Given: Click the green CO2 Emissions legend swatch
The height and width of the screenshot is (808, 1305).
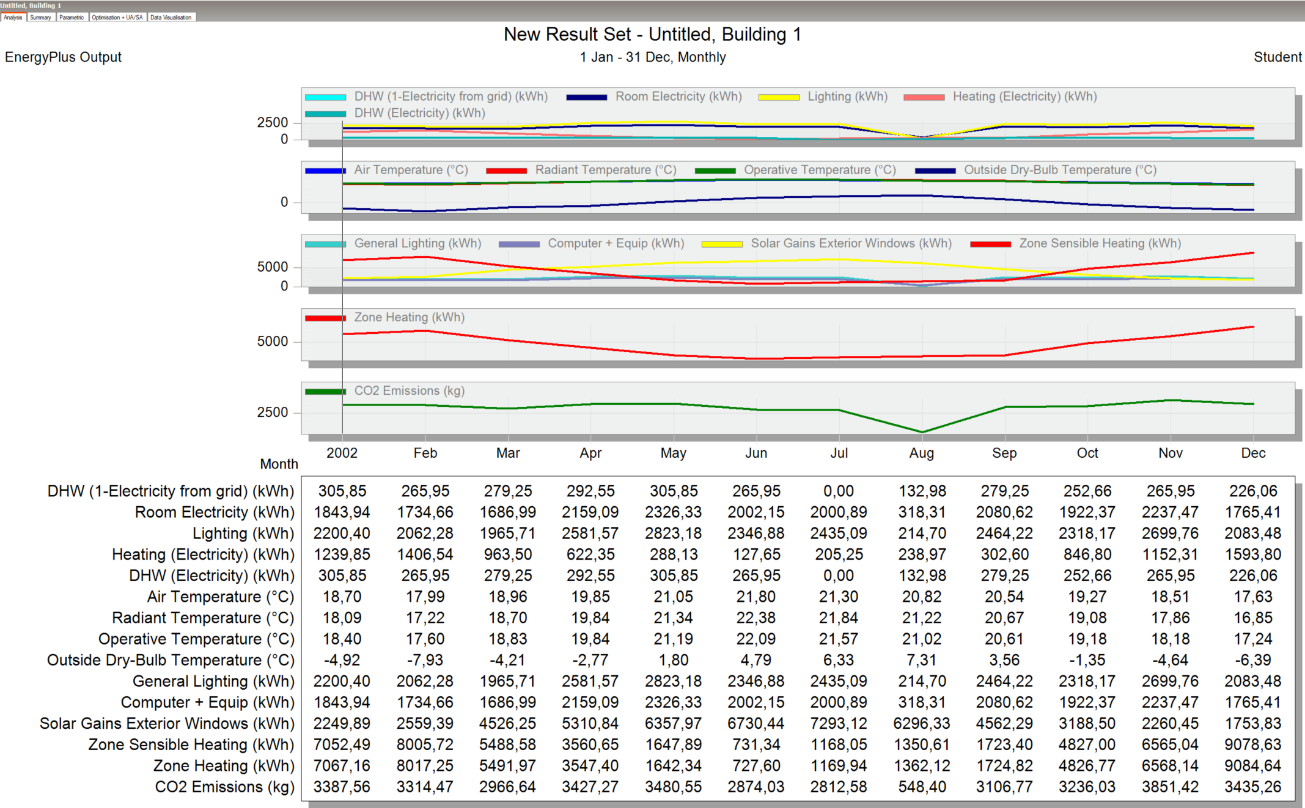Looking at the screenshot, I should pos(325,391).
